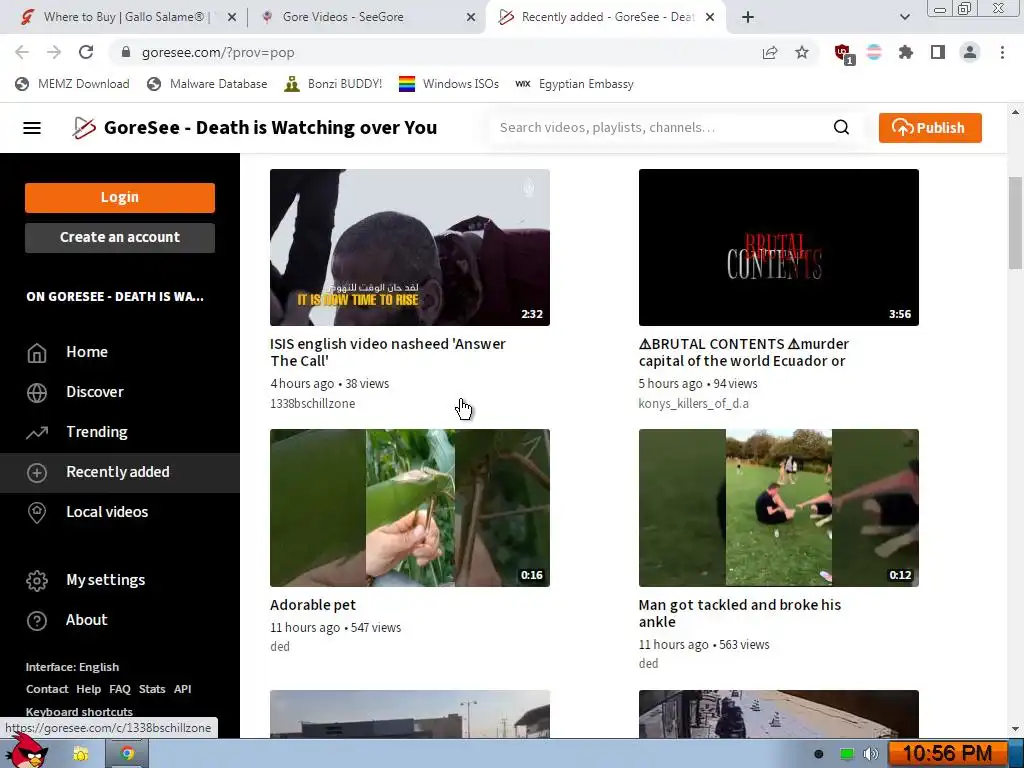
Task: Open the Help footer link
Action: point(88,690)
